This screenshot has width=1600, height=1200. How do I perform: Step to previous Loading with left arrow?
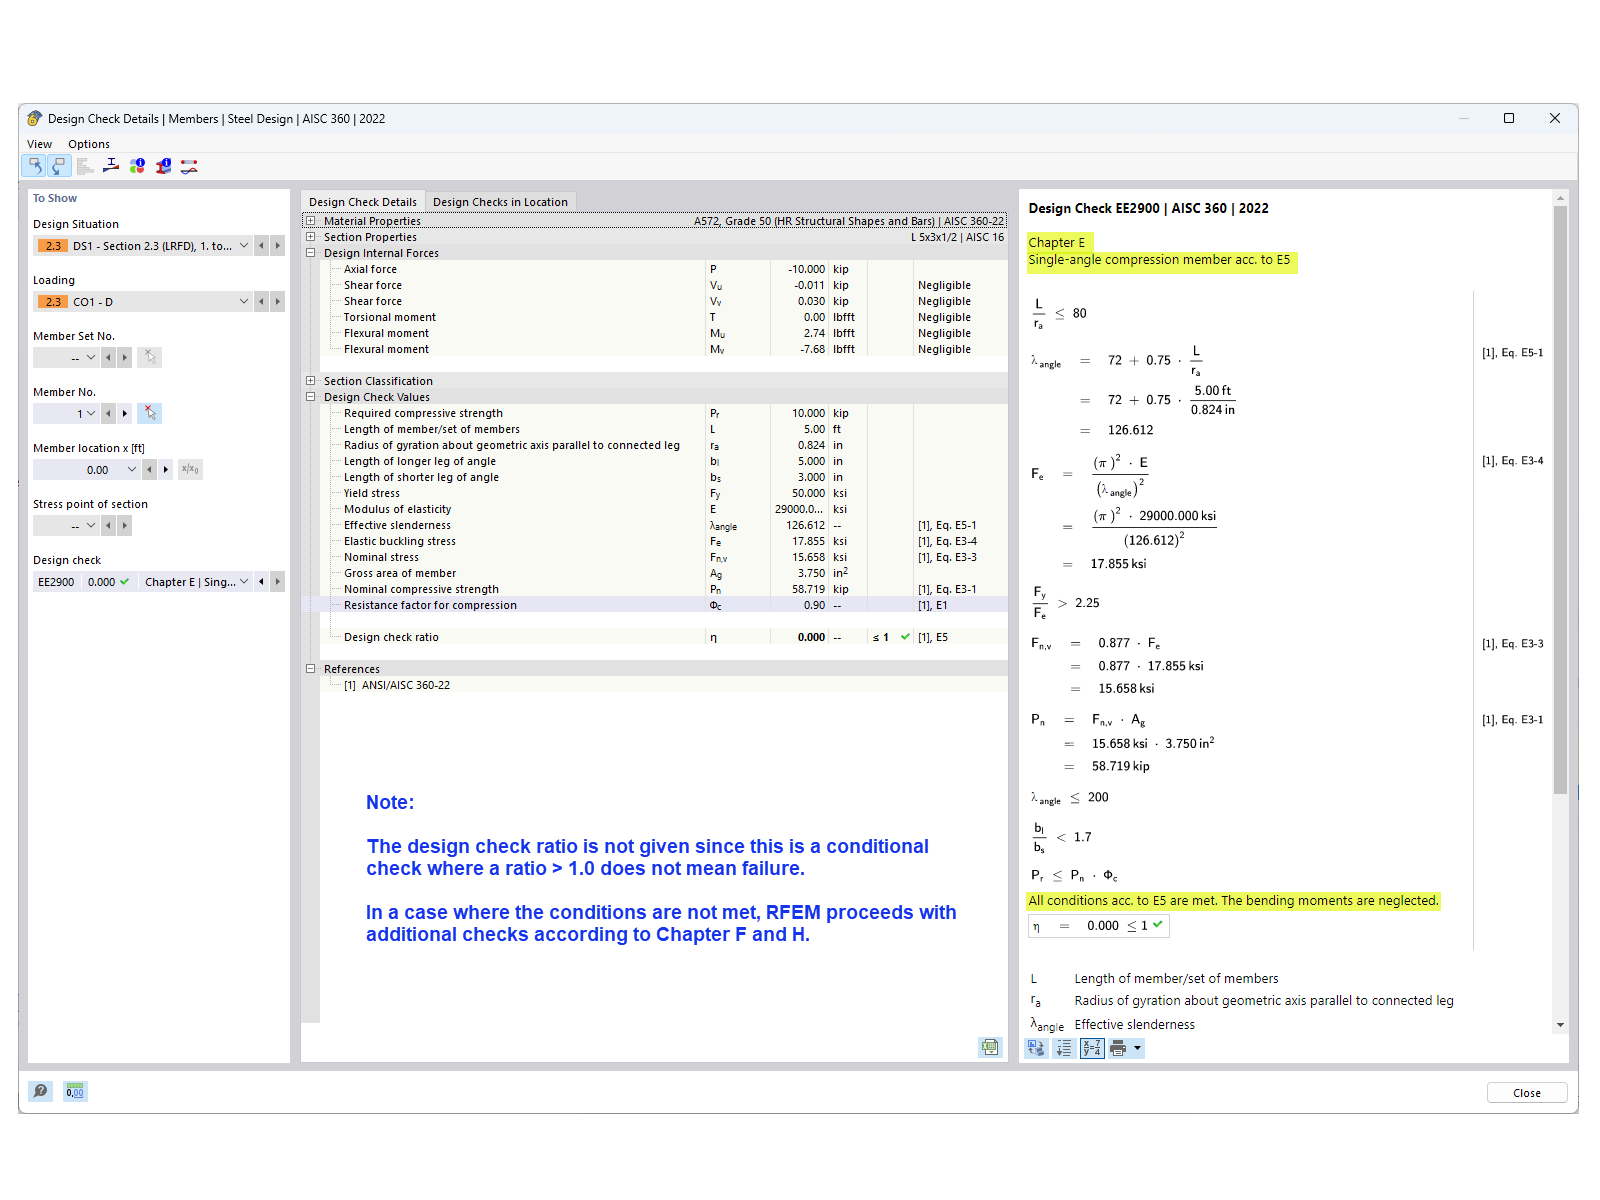tap(262, 301)
